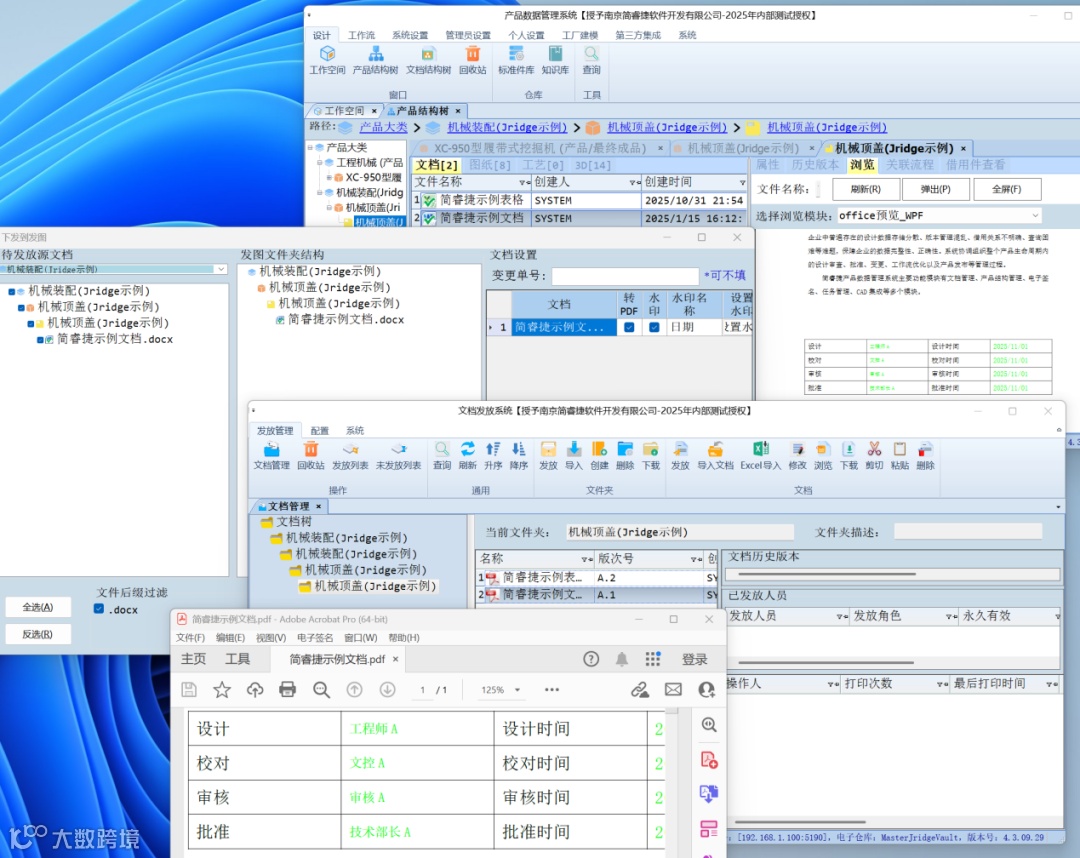The image size is (1080, 858).
Task: Open the 选择浏览模块 office预览_WPF dropdown
Action: (939, 216)
